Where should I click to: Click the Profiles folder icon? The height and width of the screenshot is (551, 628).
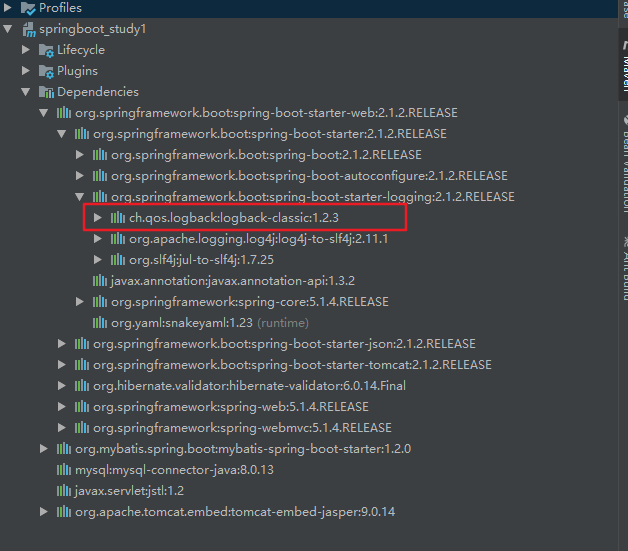pyautogui.click(x=28, y=8)
